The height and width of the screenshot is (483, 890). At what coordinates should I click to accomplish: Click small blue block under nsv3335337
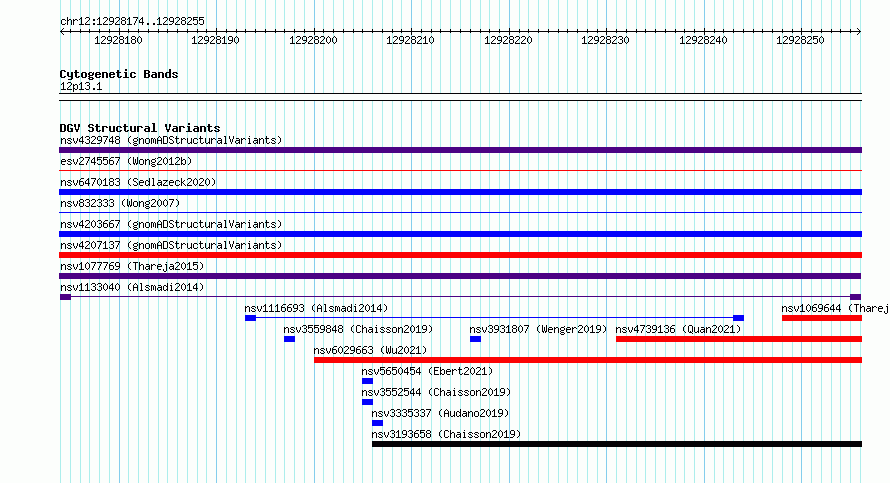click(377, 423)
